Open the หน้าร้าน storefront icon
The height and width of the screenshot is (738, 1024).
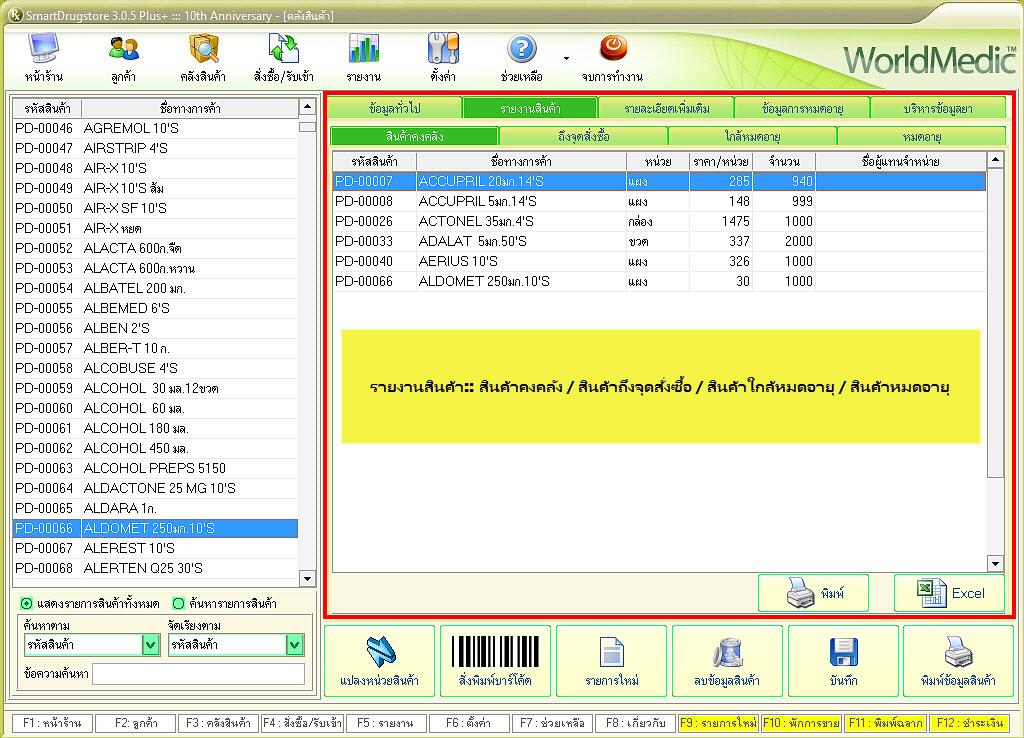(x=44, y=50)
